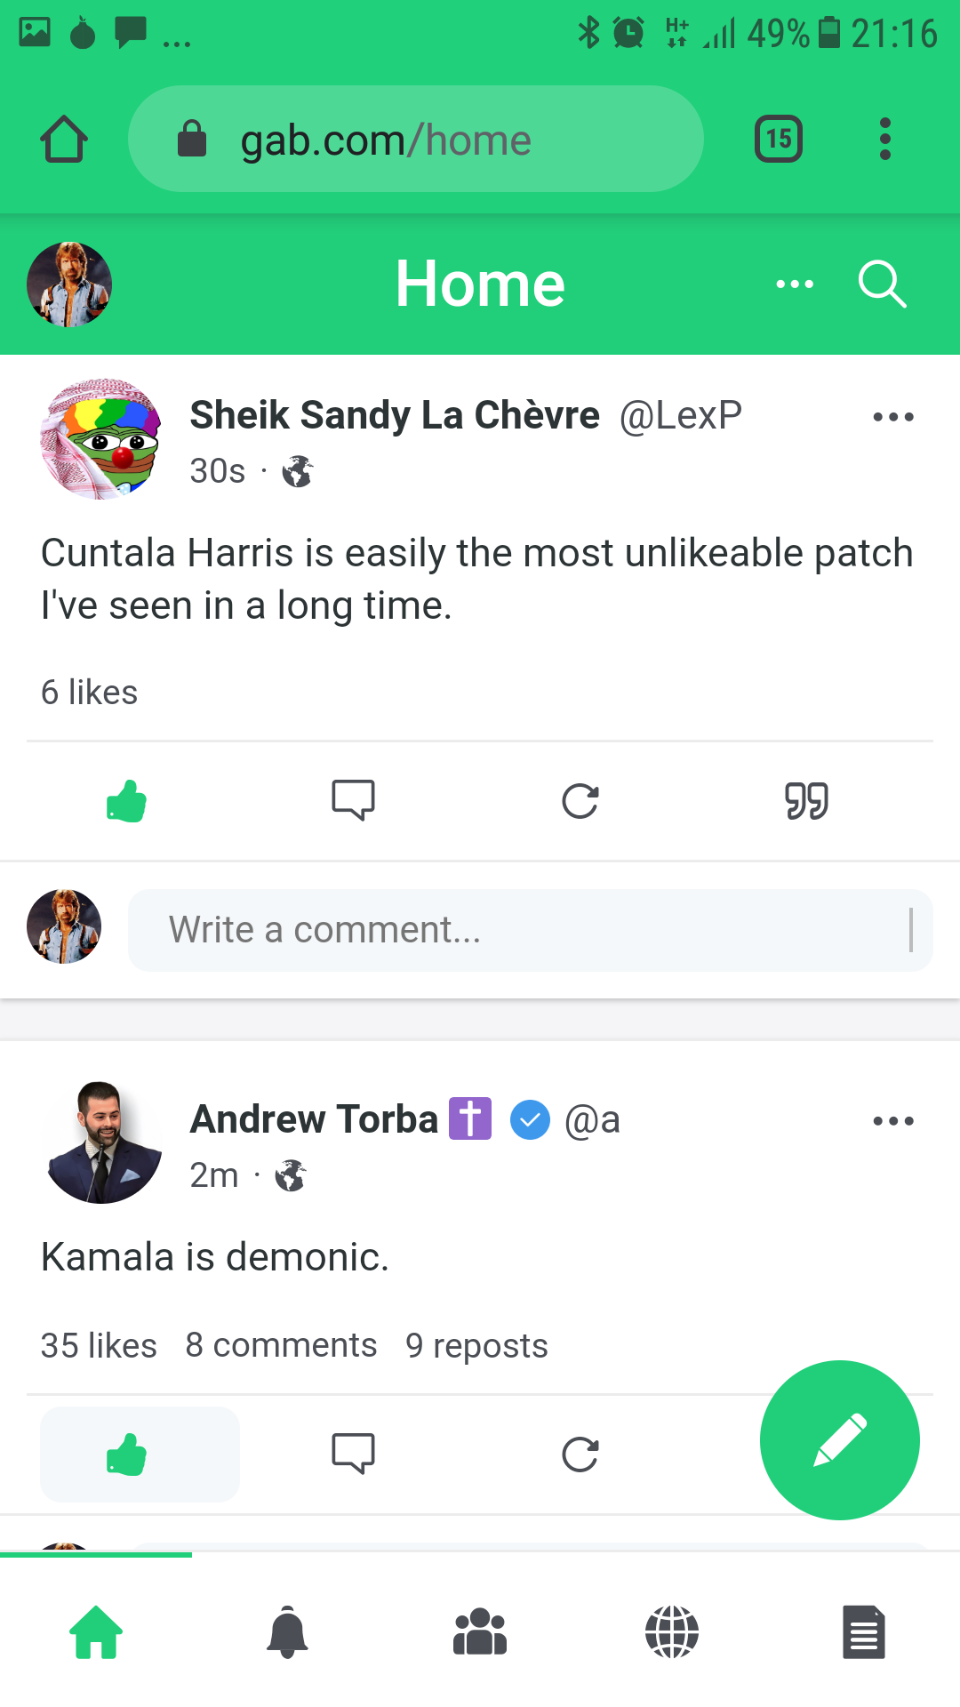
Task: Quote Sheik Sandy's post with quote icon
Action: pyautogui.click(x=806, y=800)
